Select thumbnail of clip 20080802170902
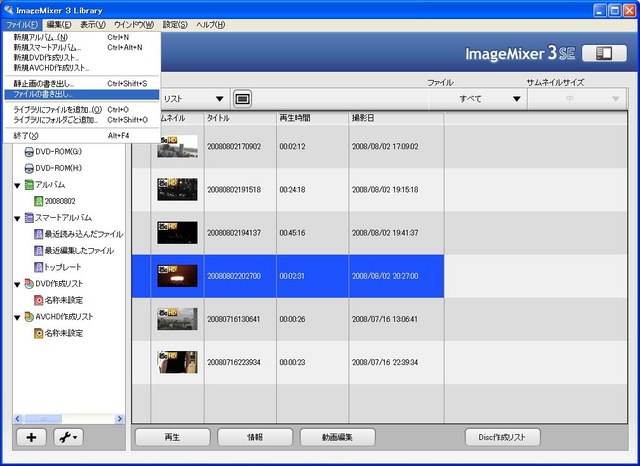The height and width of the screenshot is (466, 640). [178, 146]
